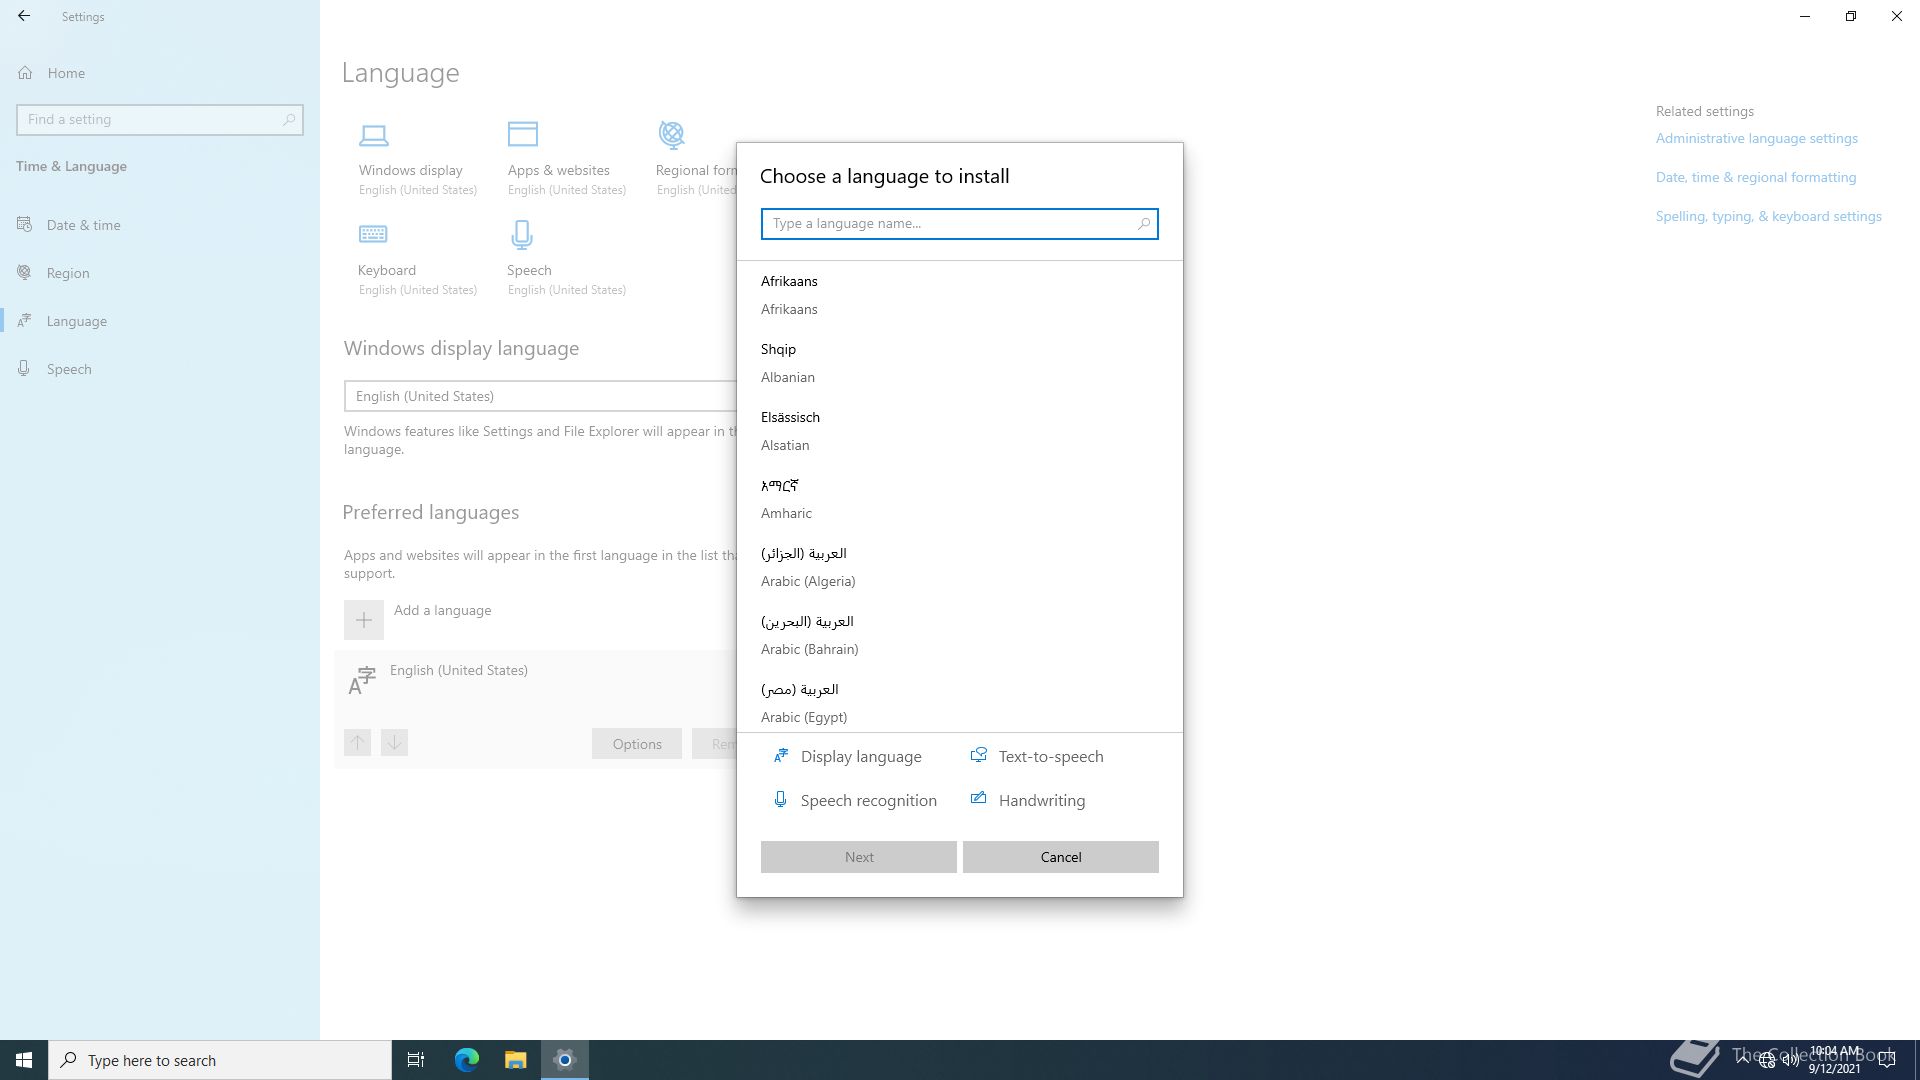
Task: Open the notification center icon
Action: point(1887,1060)
